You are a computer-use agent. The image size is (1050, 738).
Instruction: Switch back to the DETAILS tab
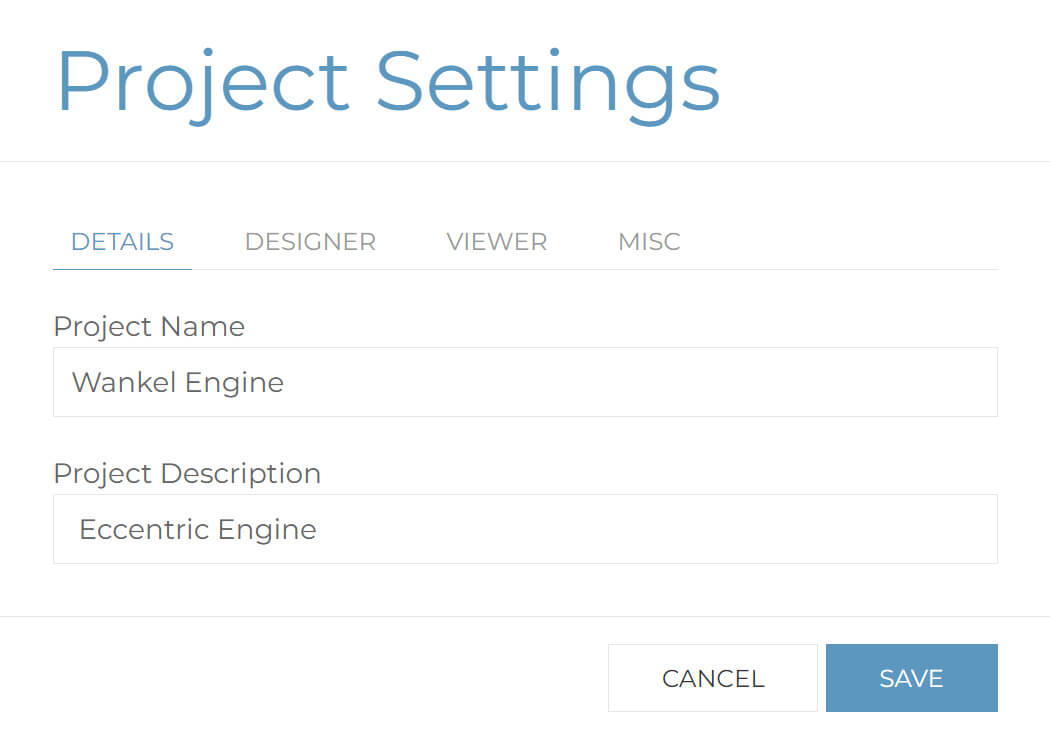(x=122, y=241)
